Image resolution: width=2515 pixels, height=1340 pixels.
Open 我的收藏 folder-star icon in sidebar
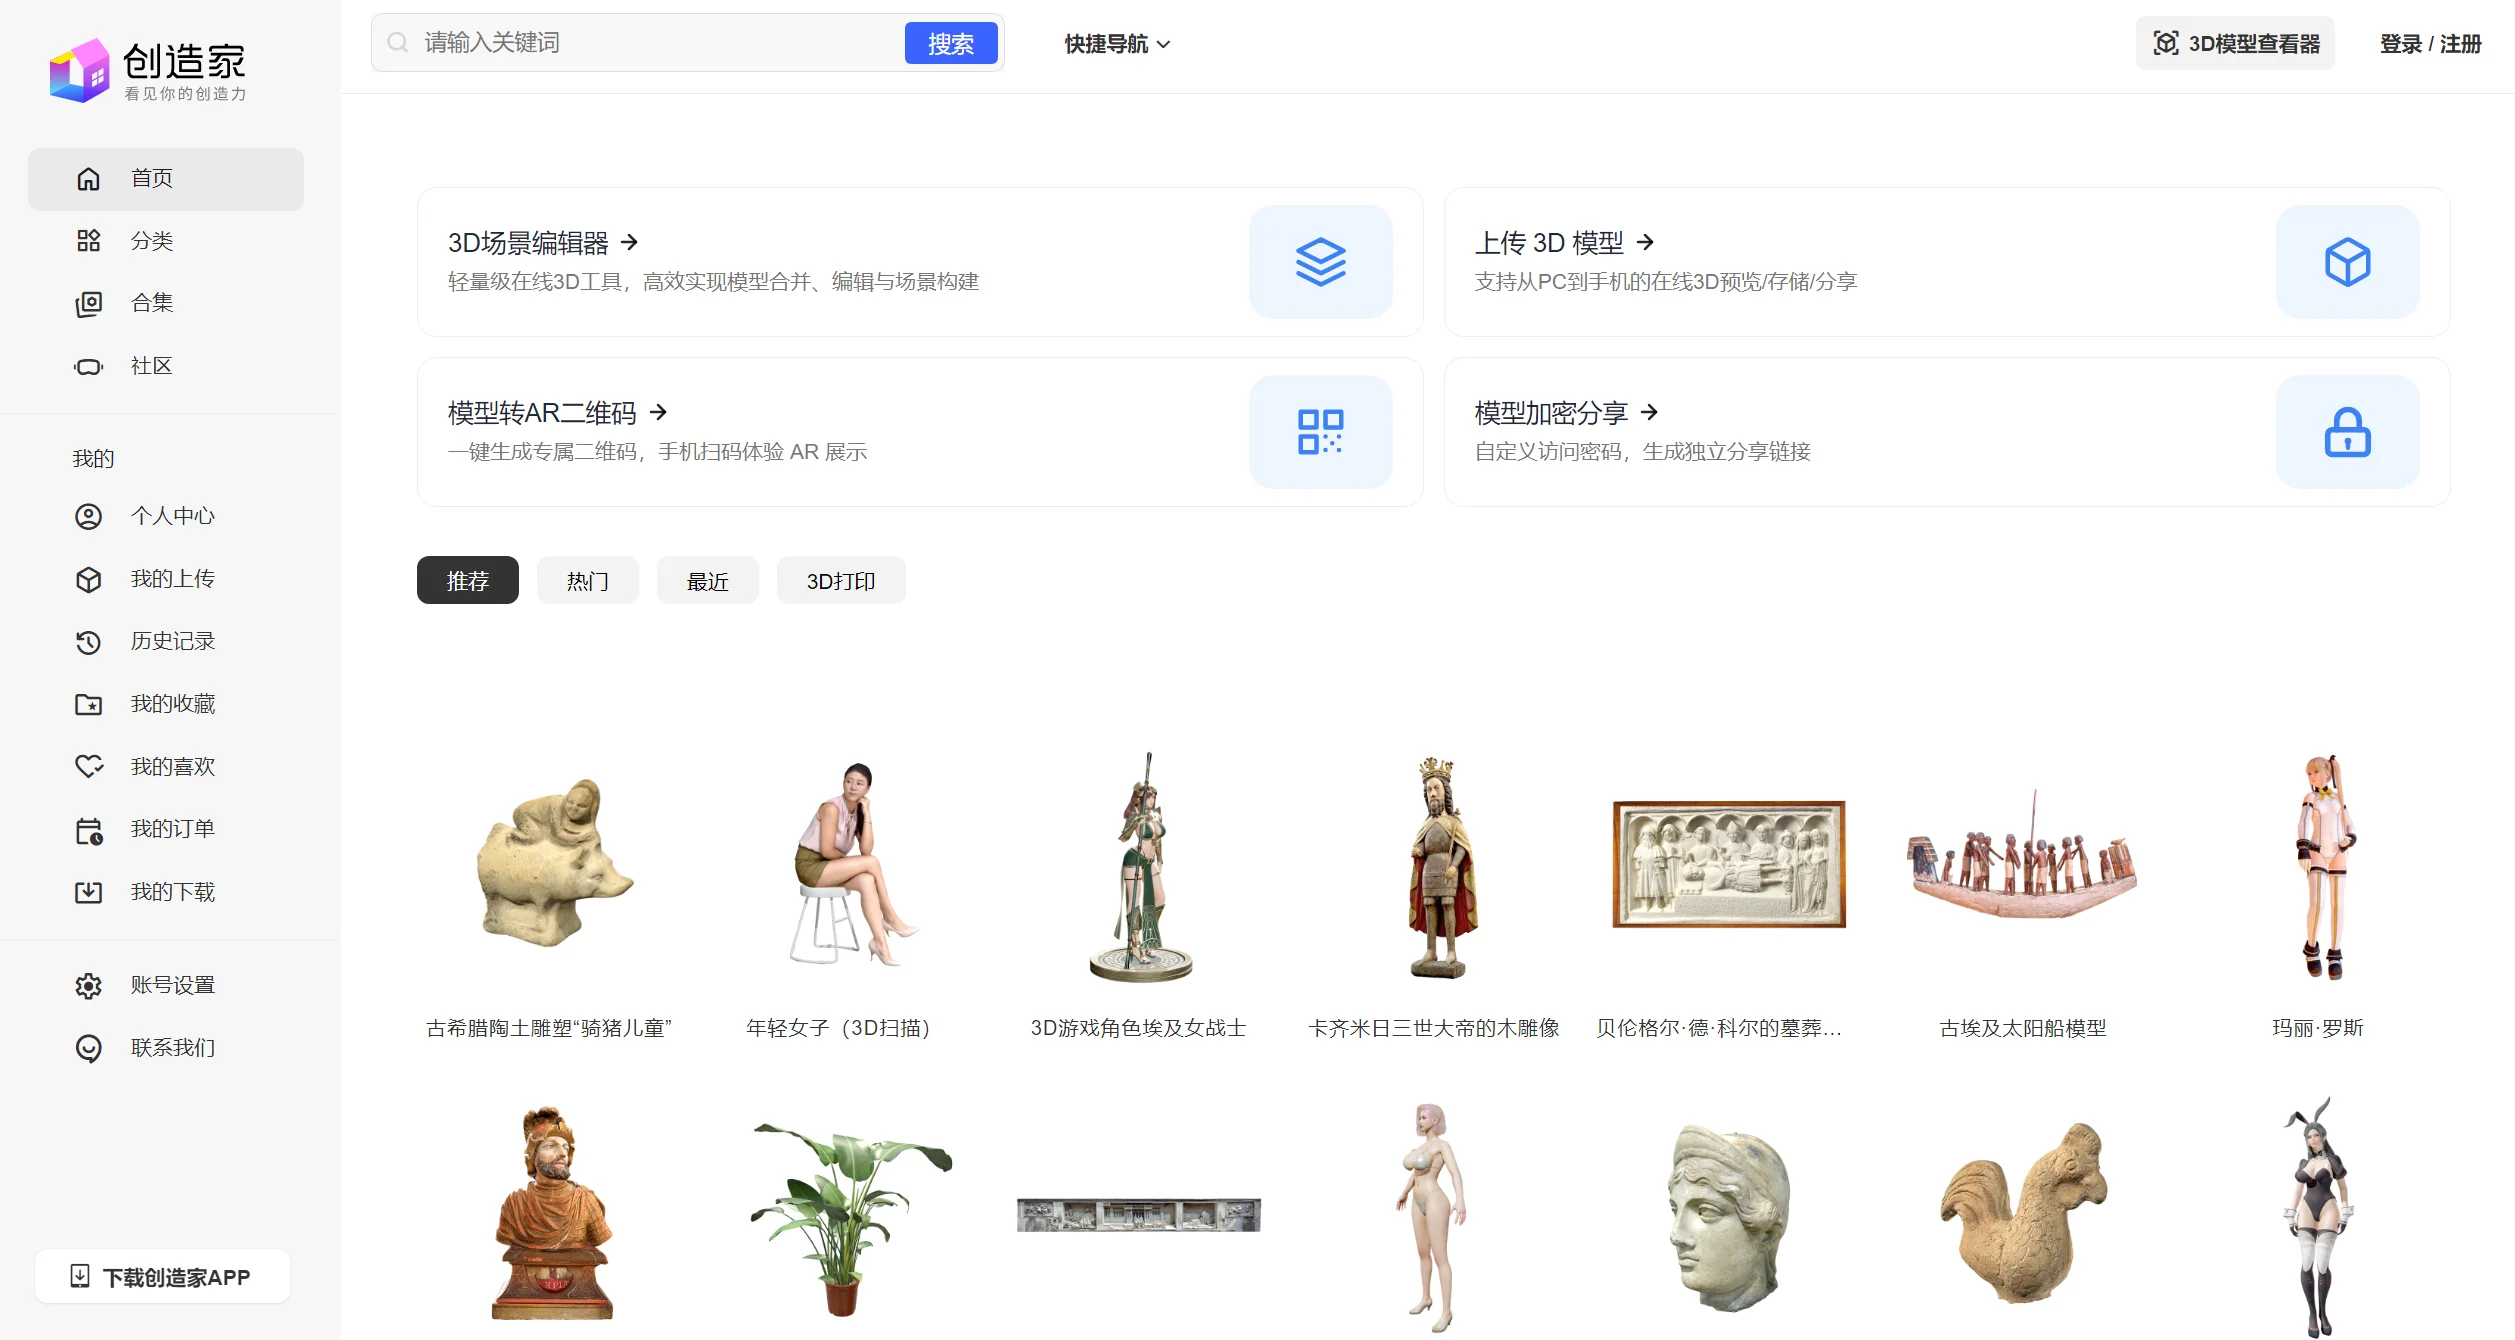pos(89,704)
